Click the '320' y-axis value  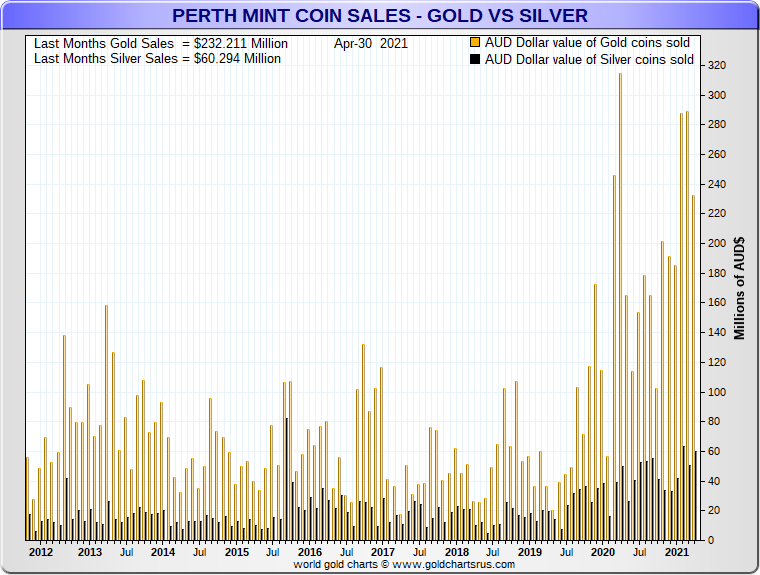(x=717, y=65)
